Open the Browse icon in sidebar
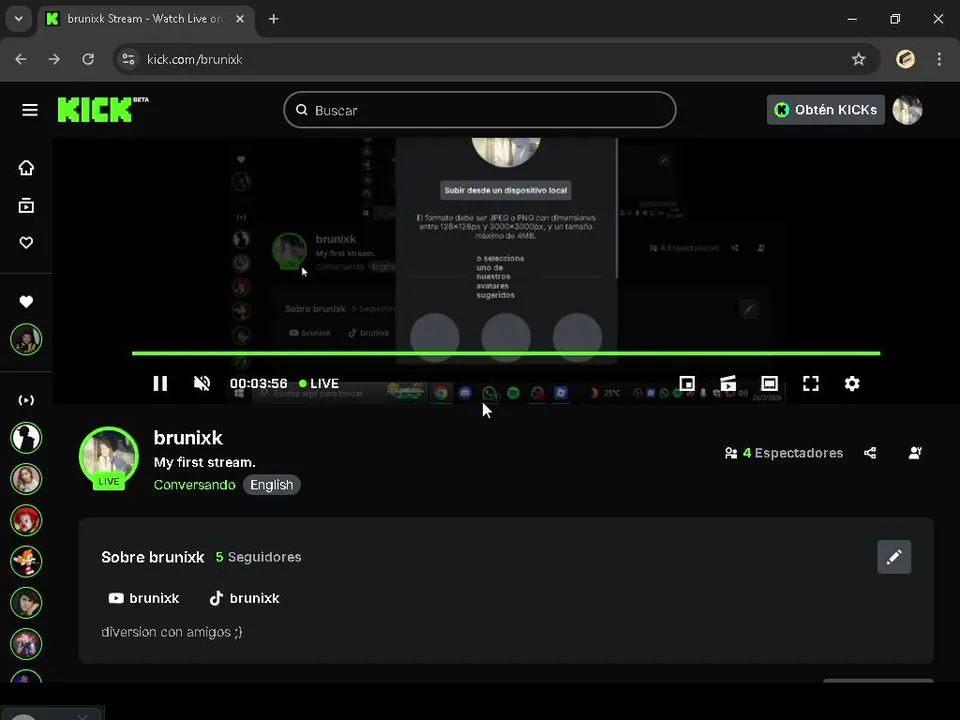Screen dimensions: 960x720 click(26, 205)
